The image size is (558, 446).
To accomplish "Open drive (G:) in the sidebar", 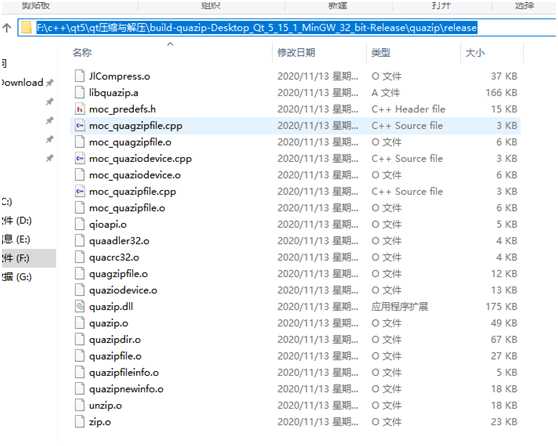I will pyautogui.click(x=17, y=277).
